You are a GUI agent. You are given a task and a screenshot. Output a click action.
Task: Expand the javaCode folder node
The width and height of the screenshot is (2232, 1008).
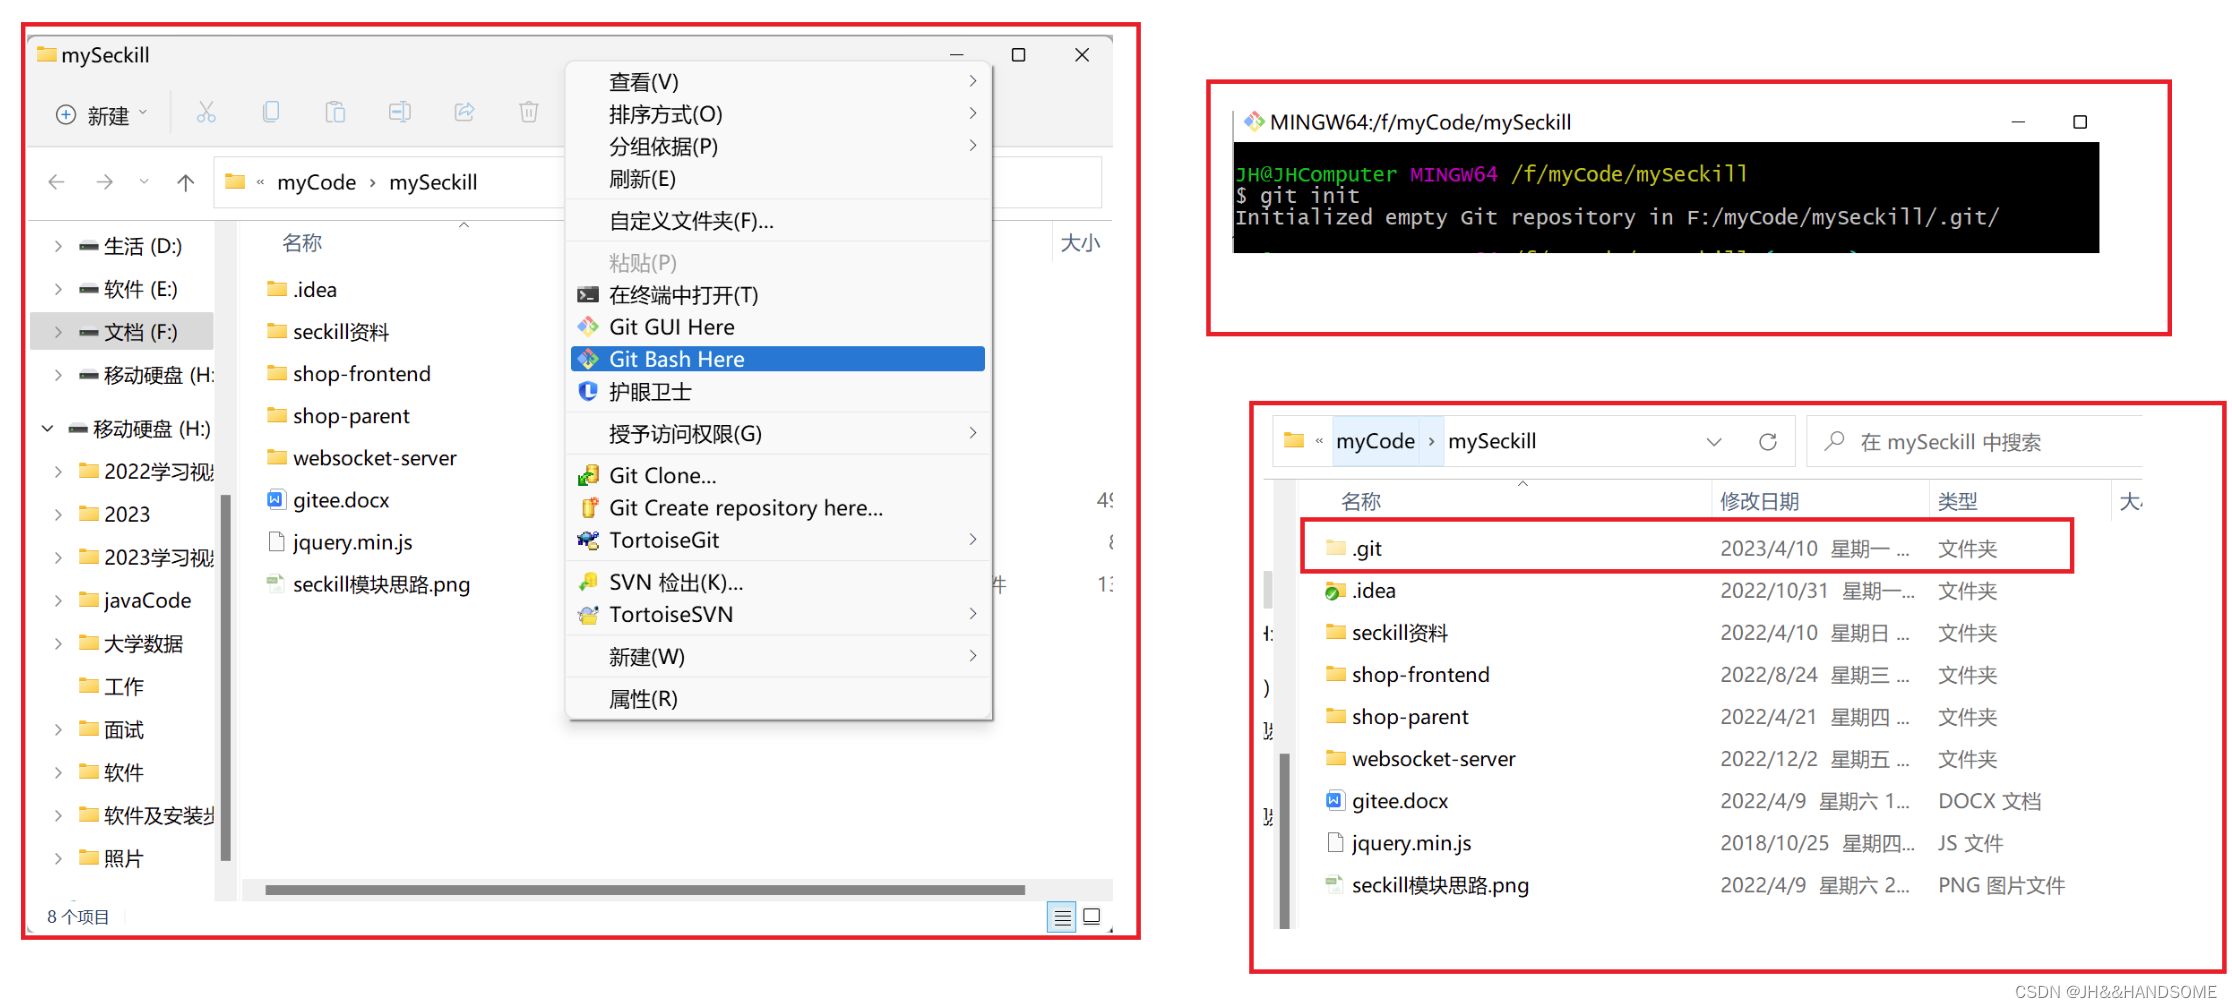tap(58, 600)
